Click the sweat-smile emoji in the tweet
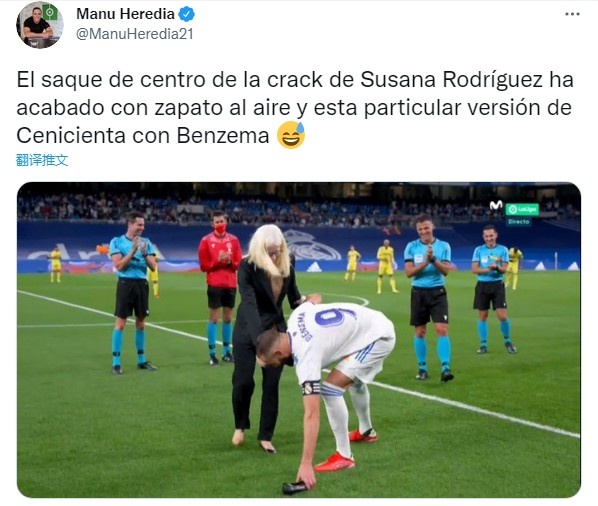Screen dimensions: 598x506 click(291, 135)
